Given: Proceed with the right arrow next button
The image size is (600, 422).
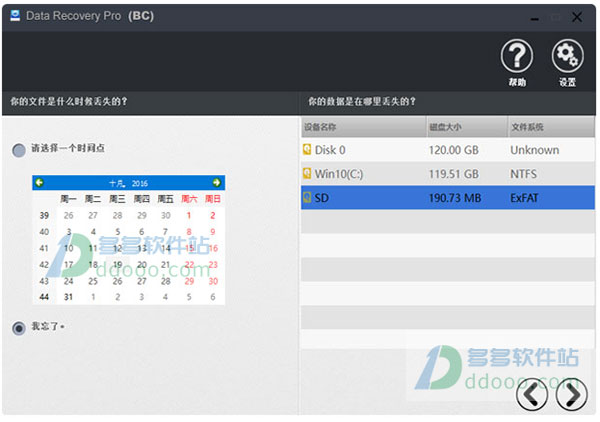Looking at the screenshot, I should [x=571, y=394].
